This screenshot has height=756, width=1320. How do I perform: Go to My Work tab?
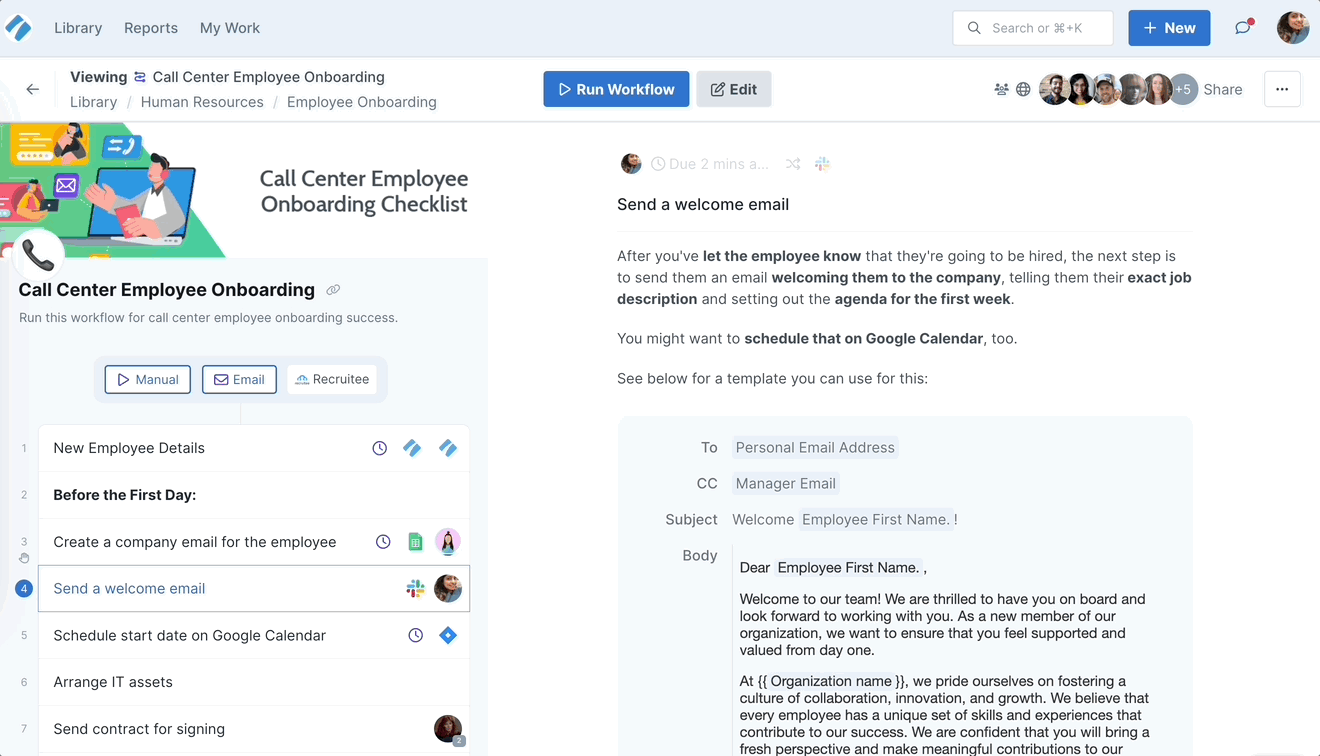pos(230,28)
